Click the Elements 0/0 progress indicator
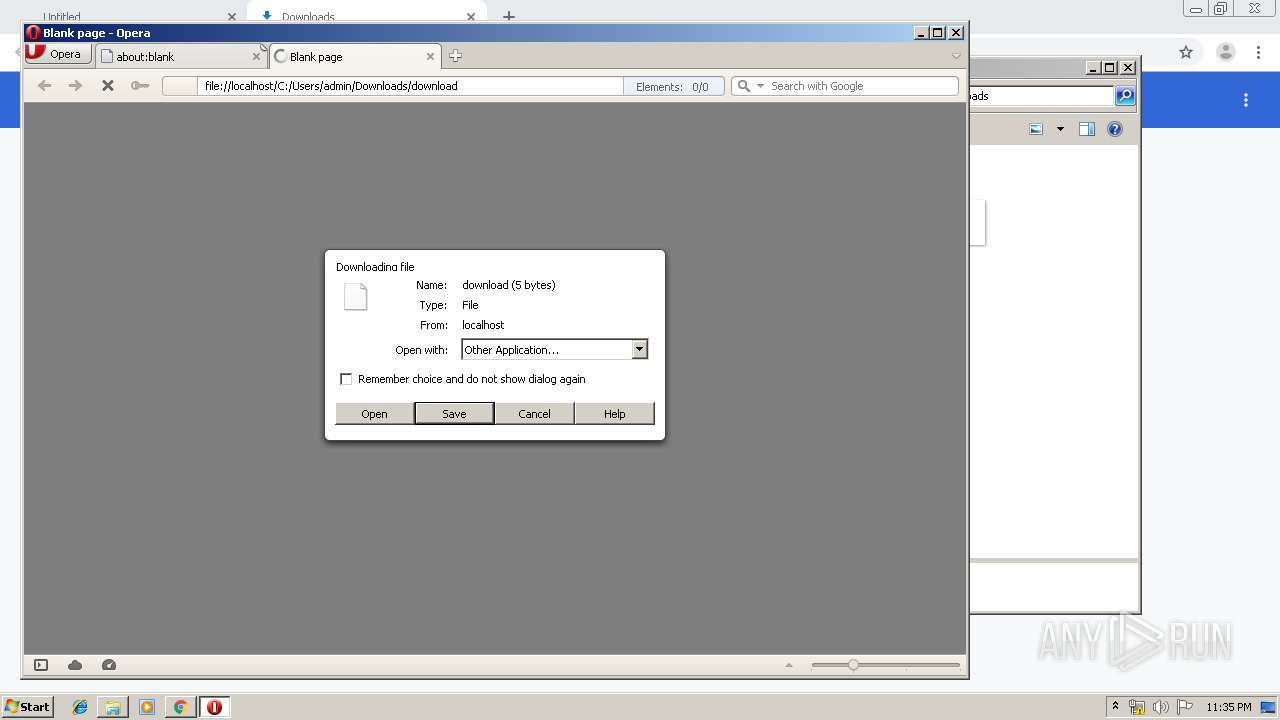Viewport: 1280px width, 720px height. [674, 87]
